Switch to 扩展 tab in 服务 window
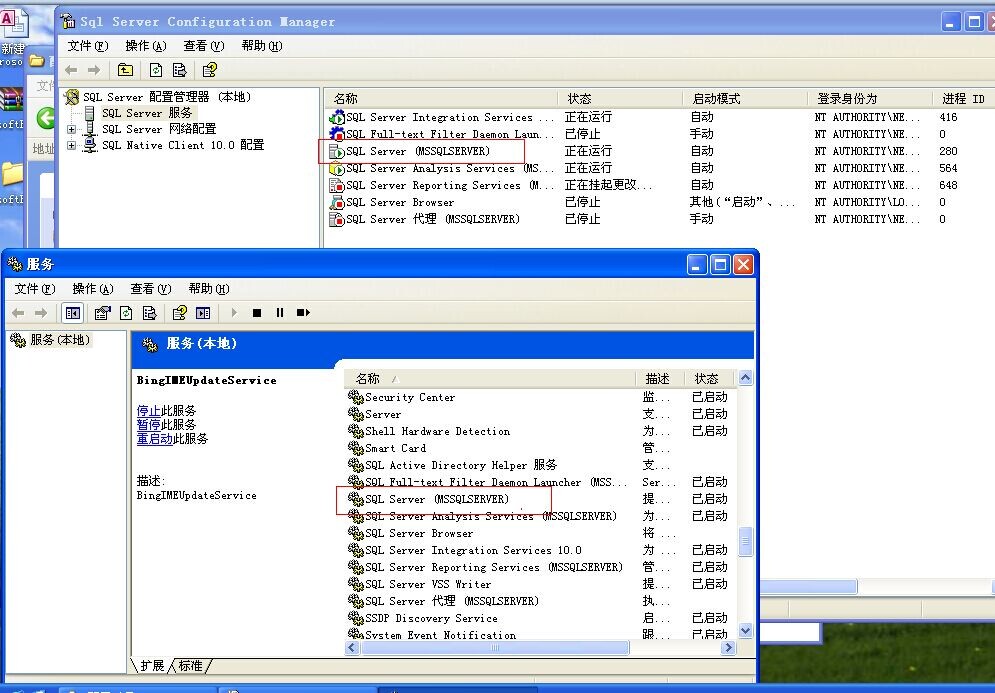Viewport: 995px width, 693px height. 152,665
